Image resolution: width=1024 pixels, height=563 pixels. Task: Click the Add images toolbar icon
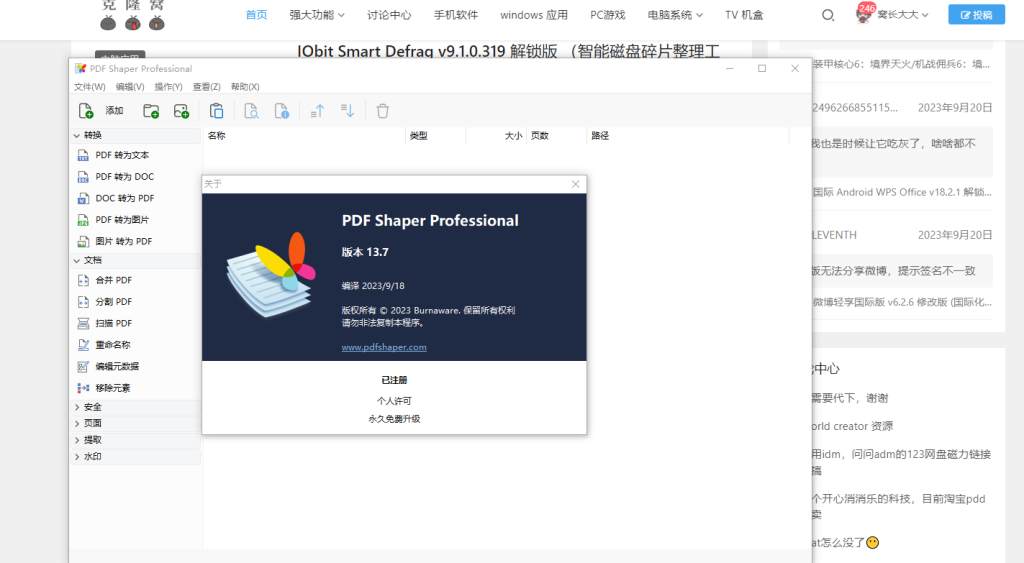(x=181, y=111)
